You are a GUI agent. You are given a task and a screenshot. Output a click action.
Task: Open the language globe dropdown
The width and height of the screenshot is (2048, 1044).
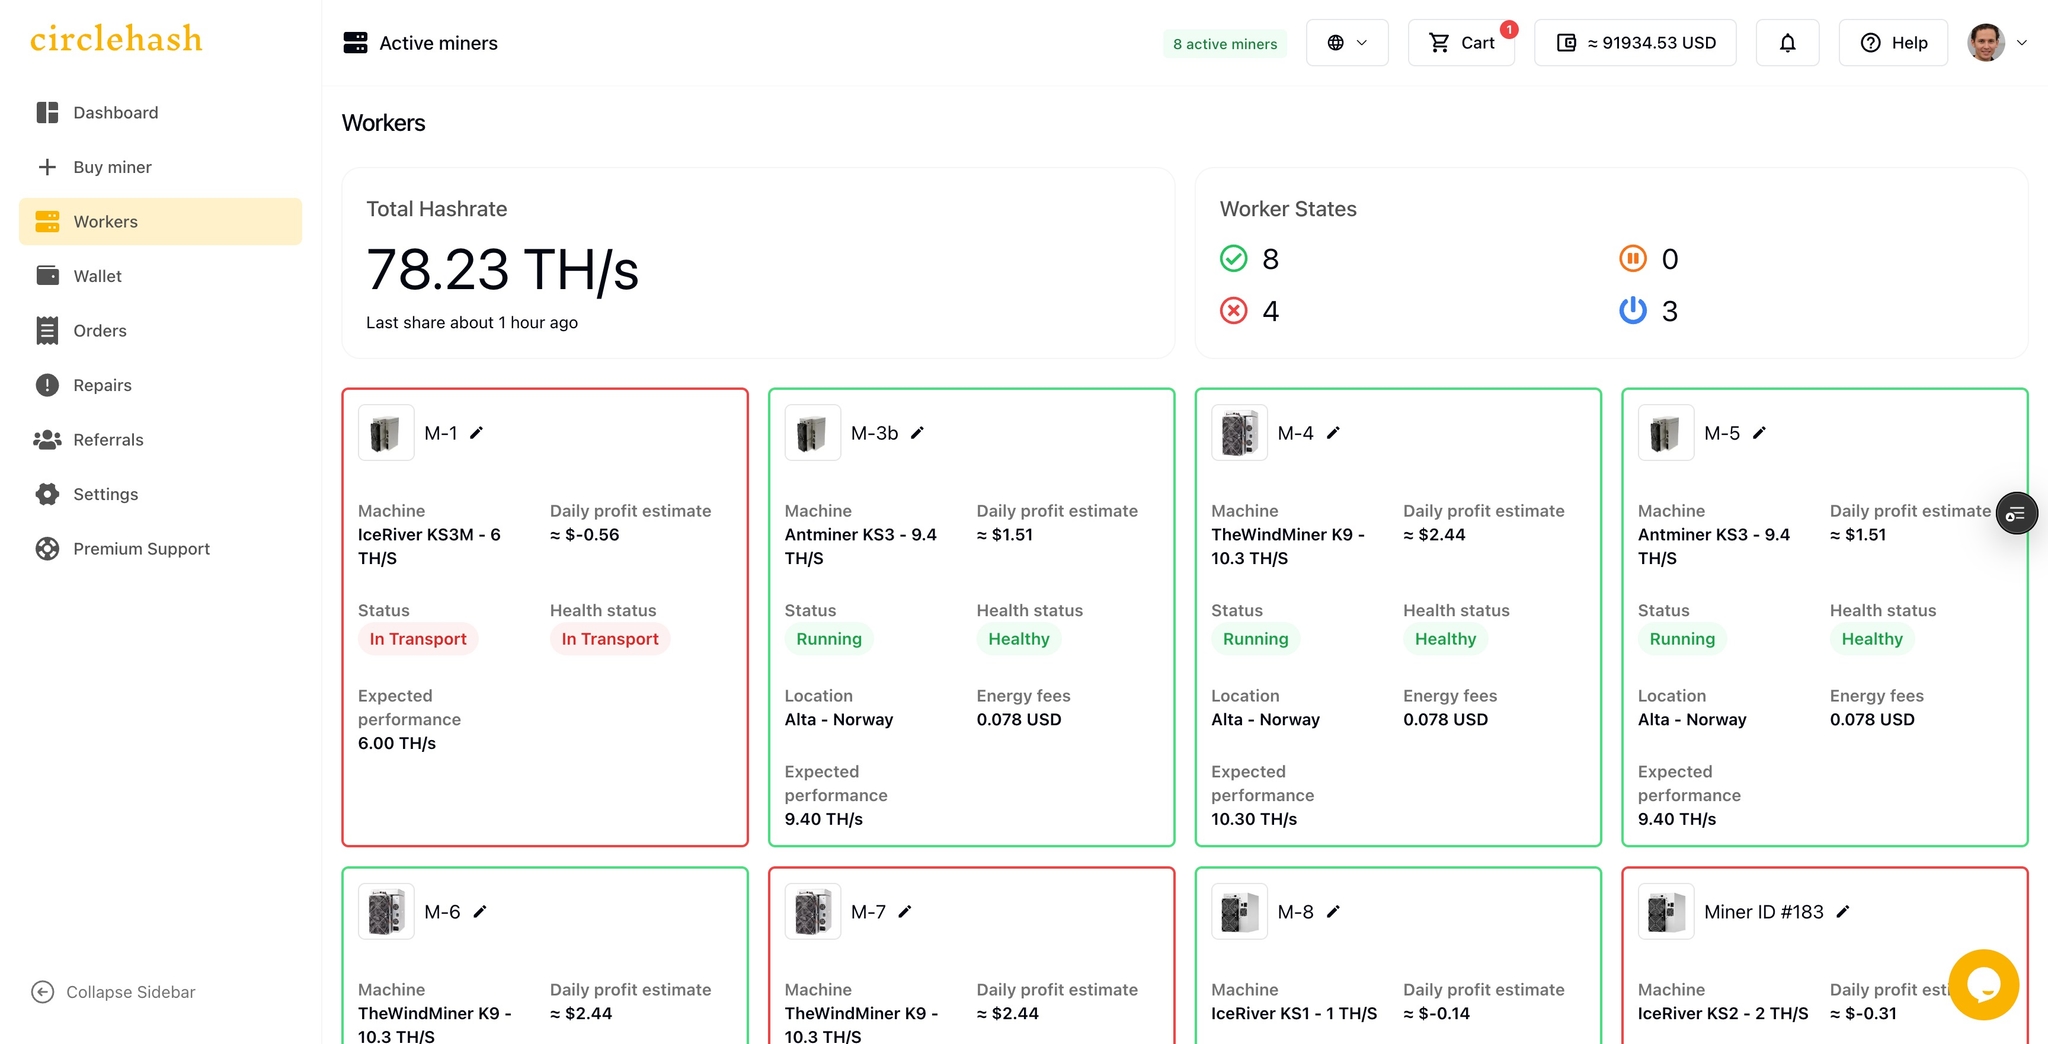[x=1346, y=43]
